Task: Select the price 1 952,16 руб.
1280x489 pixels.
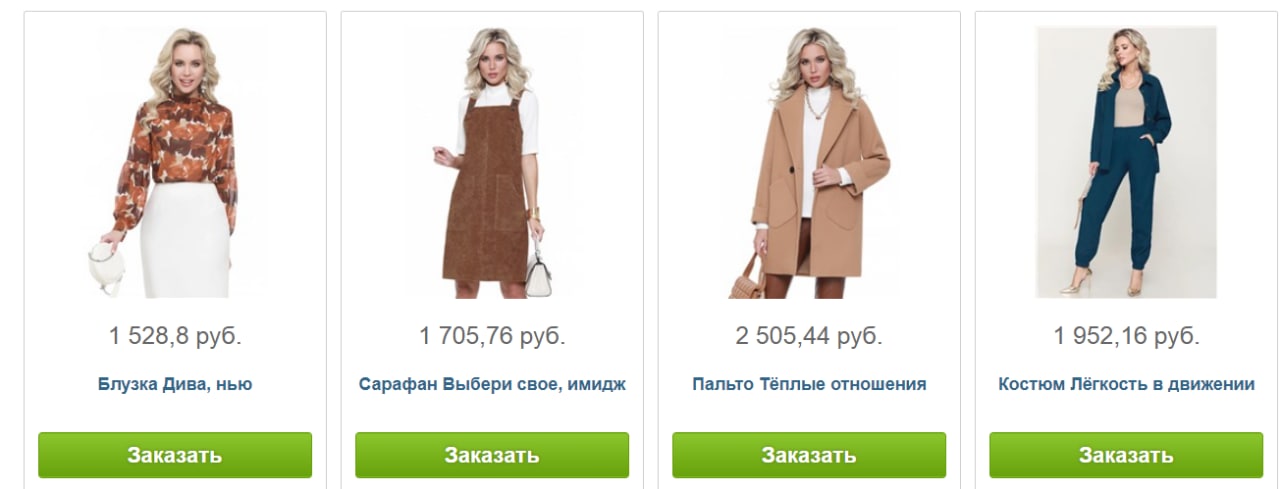Action: 1126,336
